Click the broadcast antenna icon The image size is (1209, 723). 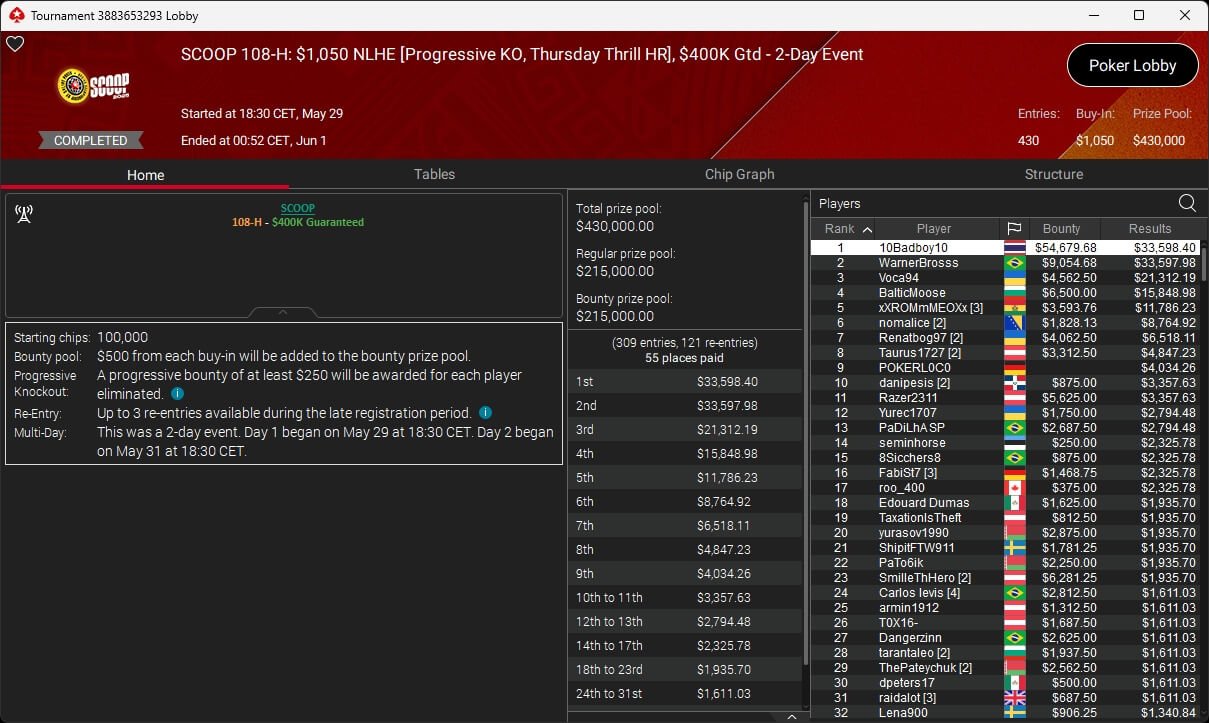24,214
